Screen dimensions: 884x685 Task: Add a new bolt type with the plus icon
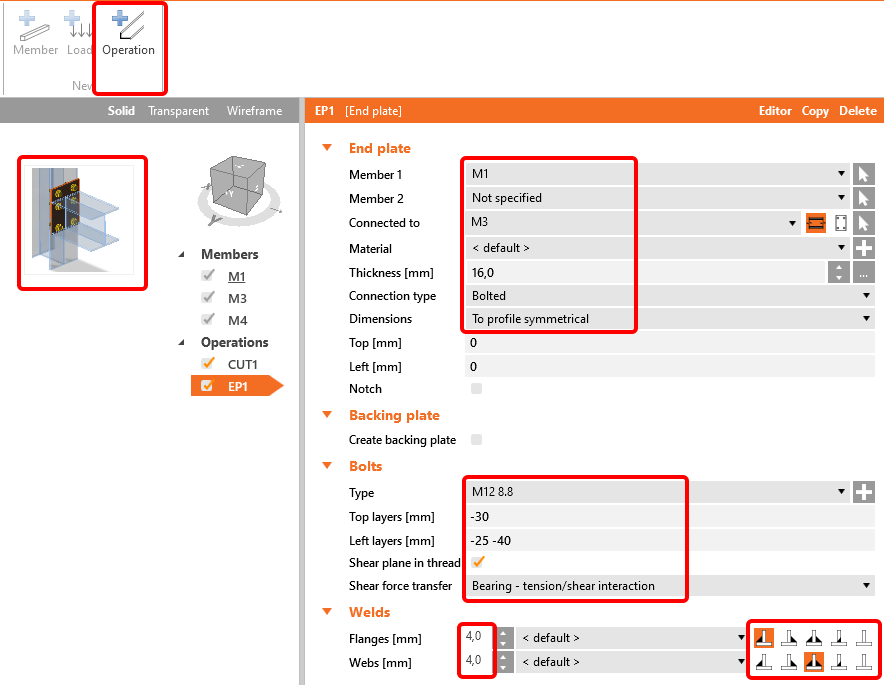pos(863,492)
